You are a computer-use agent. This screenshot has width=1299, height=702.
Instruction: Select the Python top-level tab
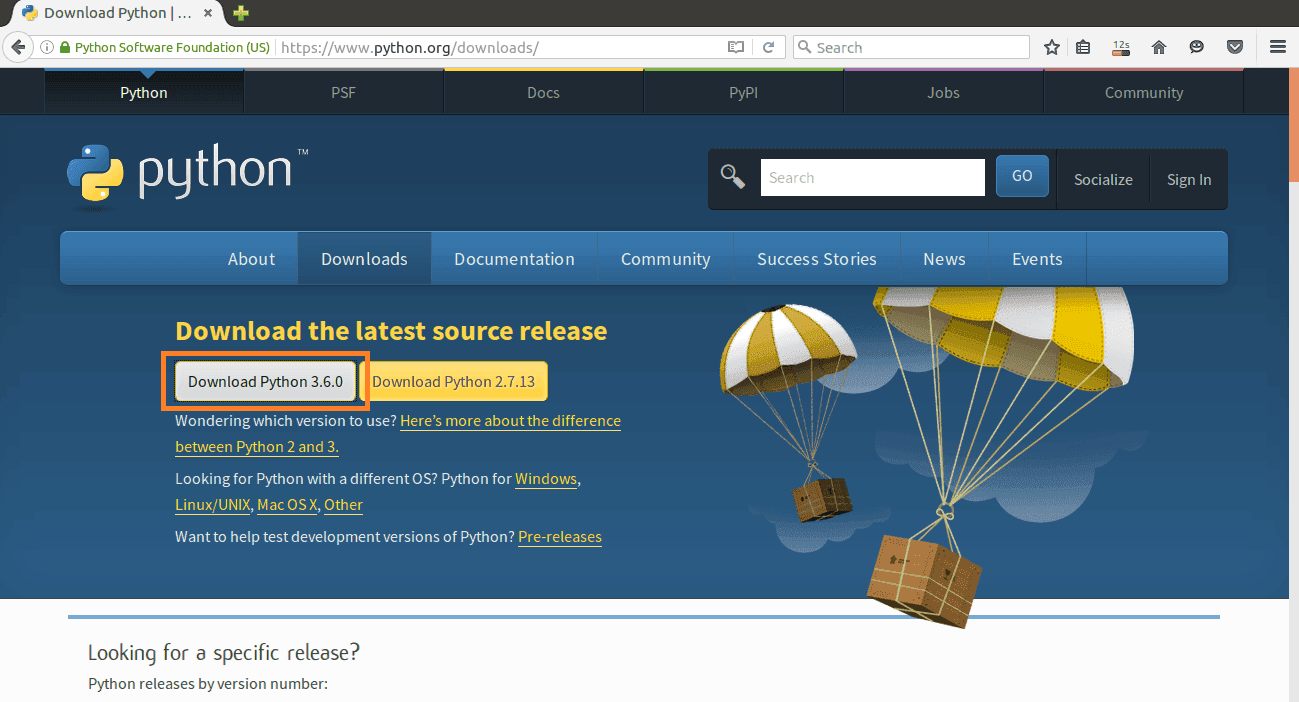pyautogui.click(x=144, y=92)
